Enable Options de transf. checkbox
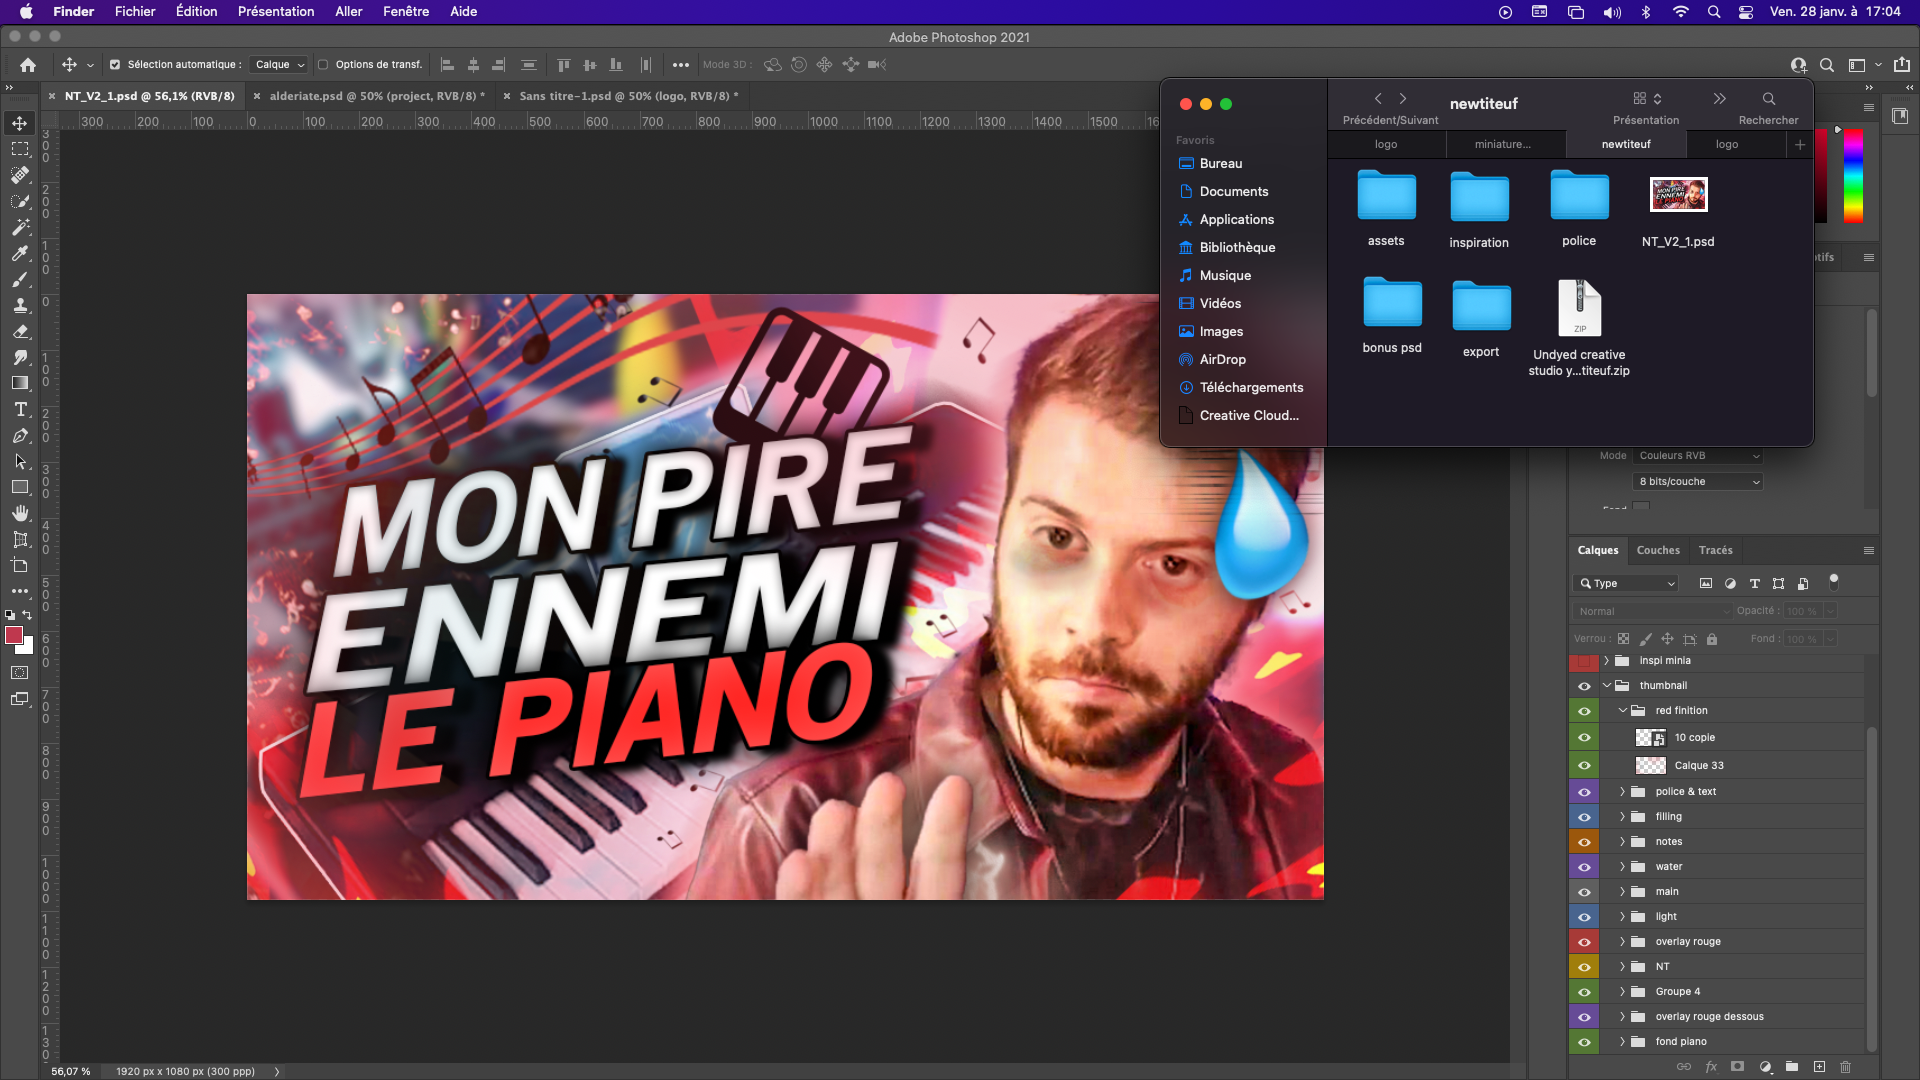Image resolution: width=1920 pixels, height=1080 pixels. 323,65
